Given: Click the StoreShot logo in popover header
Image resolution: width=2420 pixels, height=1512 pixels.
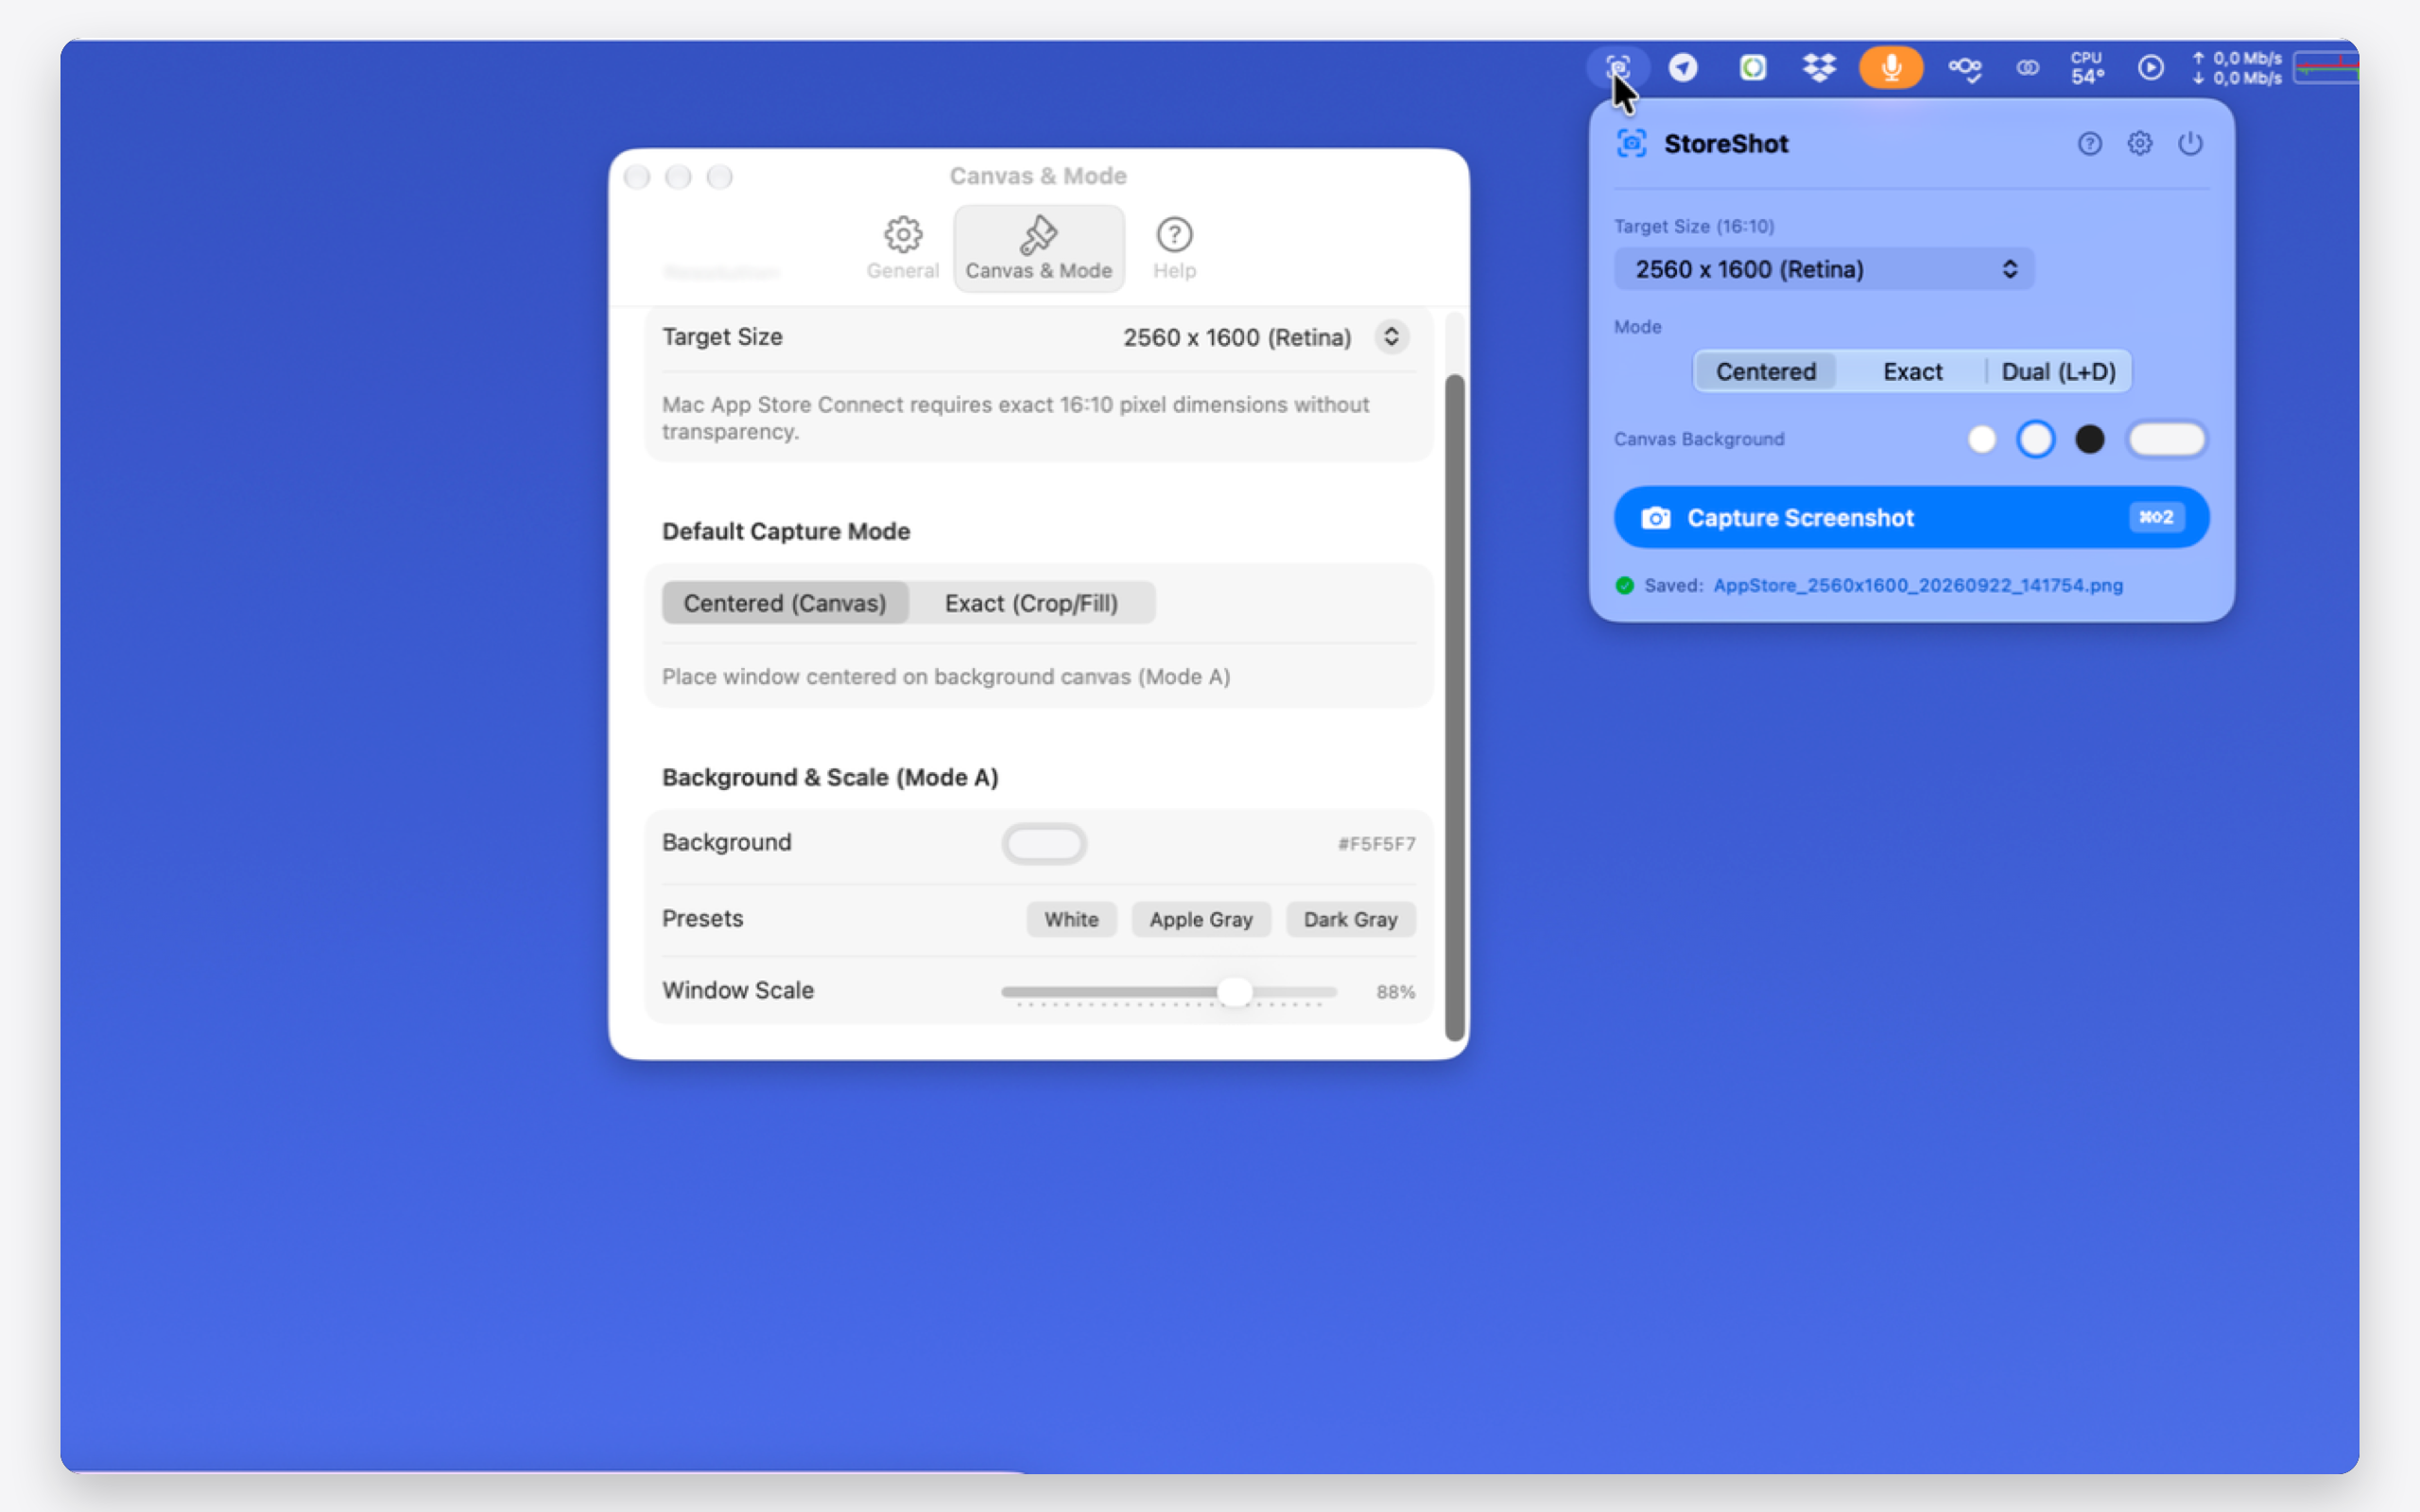Looking at the screenshot, I should (x=1631, y=143).
